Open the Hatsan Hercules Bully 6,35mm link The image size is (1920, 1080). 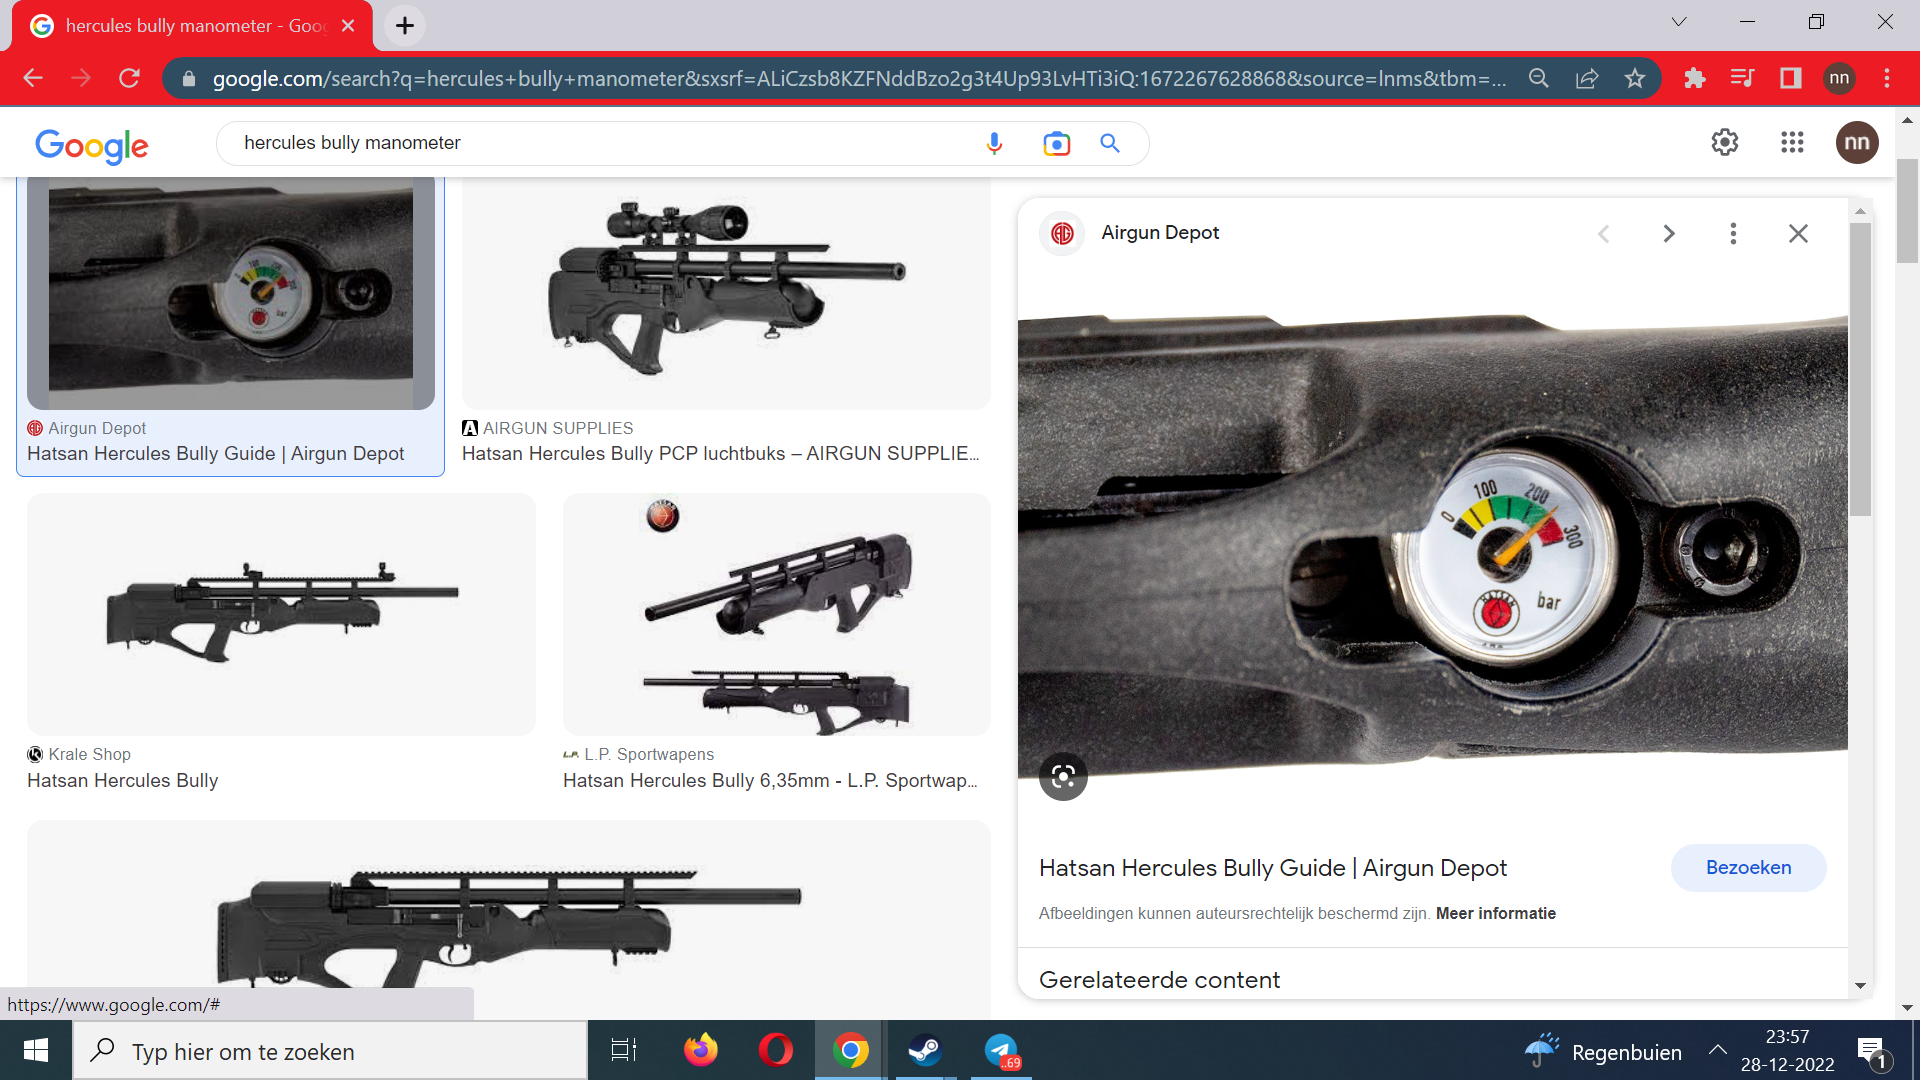tap(770, 781)
